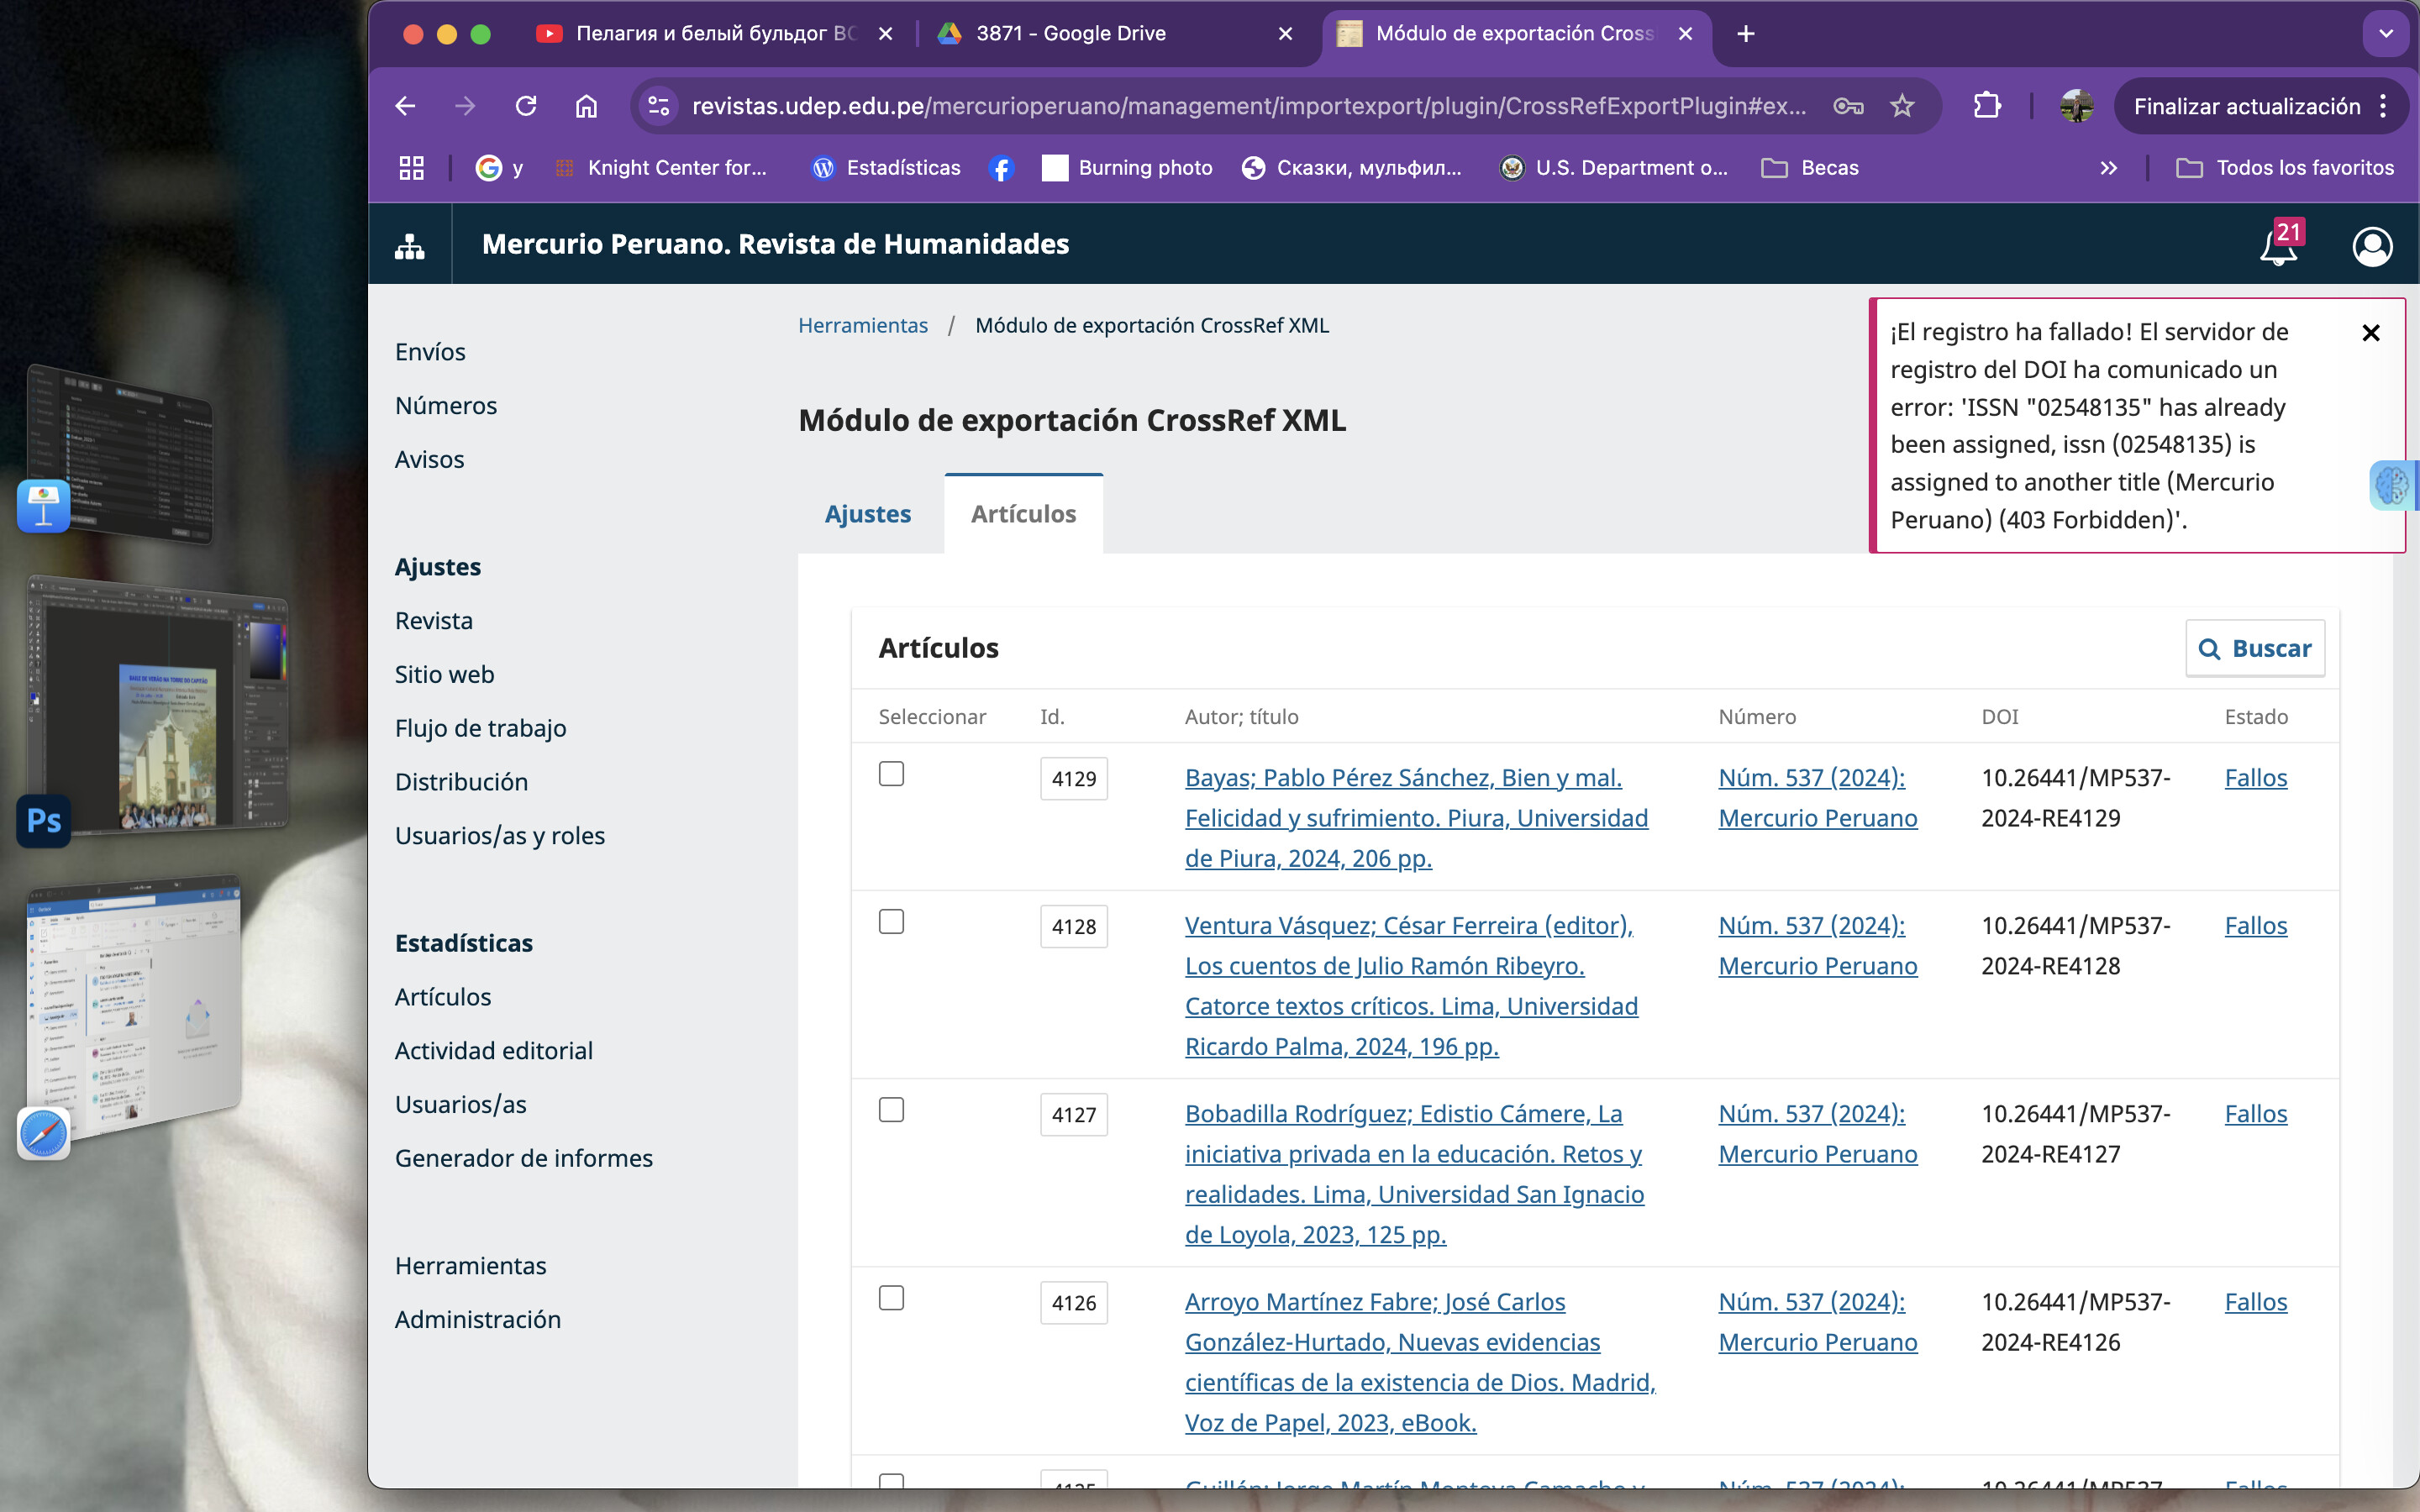This screenshot has height=1512, width=2420.
Task: Open the Herramientas breadcrumb link
Action: [x=862, y=326]
